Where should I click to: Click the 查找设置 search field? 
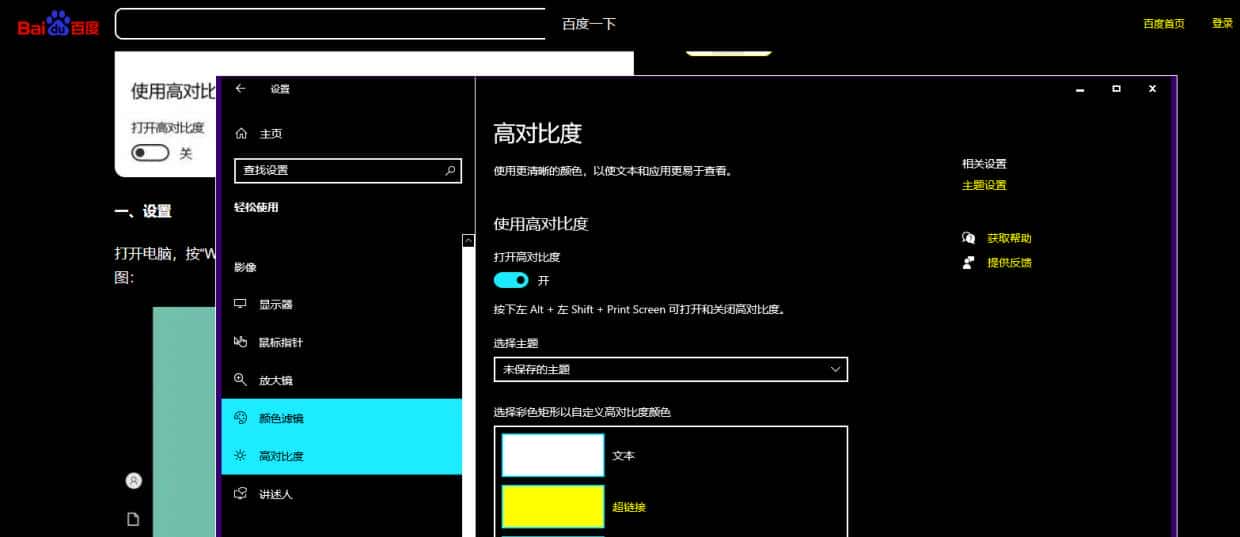tap(348, 170)
